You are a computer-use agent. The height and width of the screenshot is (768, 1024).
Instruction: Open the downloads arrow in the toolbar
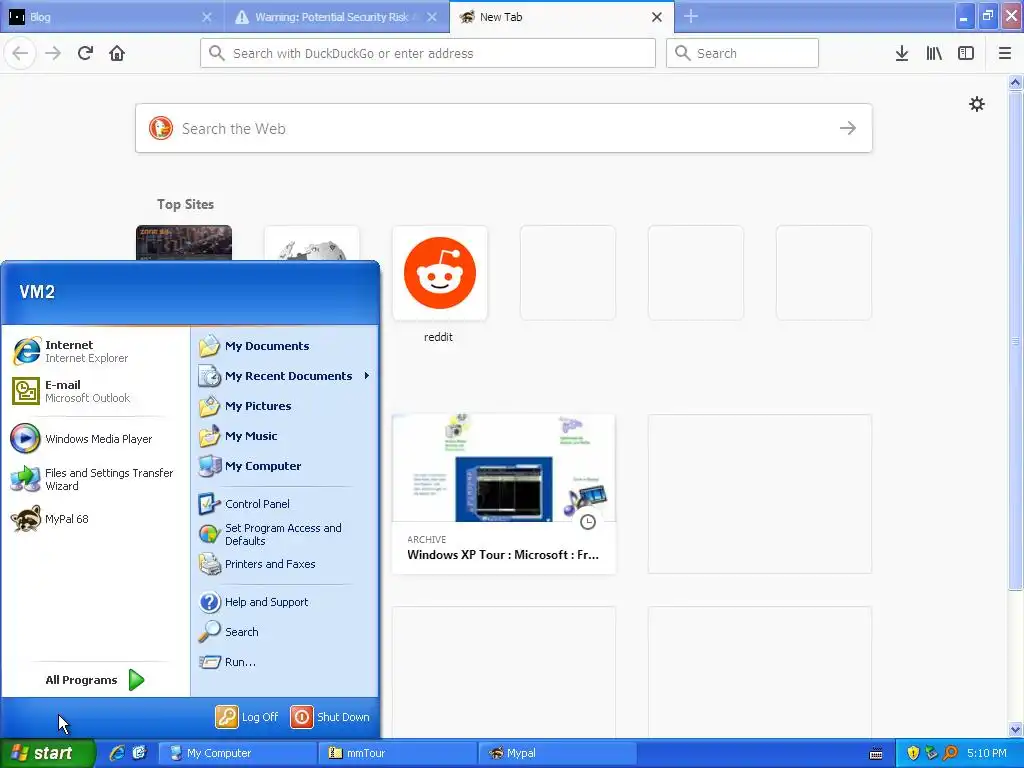point(902,53)
